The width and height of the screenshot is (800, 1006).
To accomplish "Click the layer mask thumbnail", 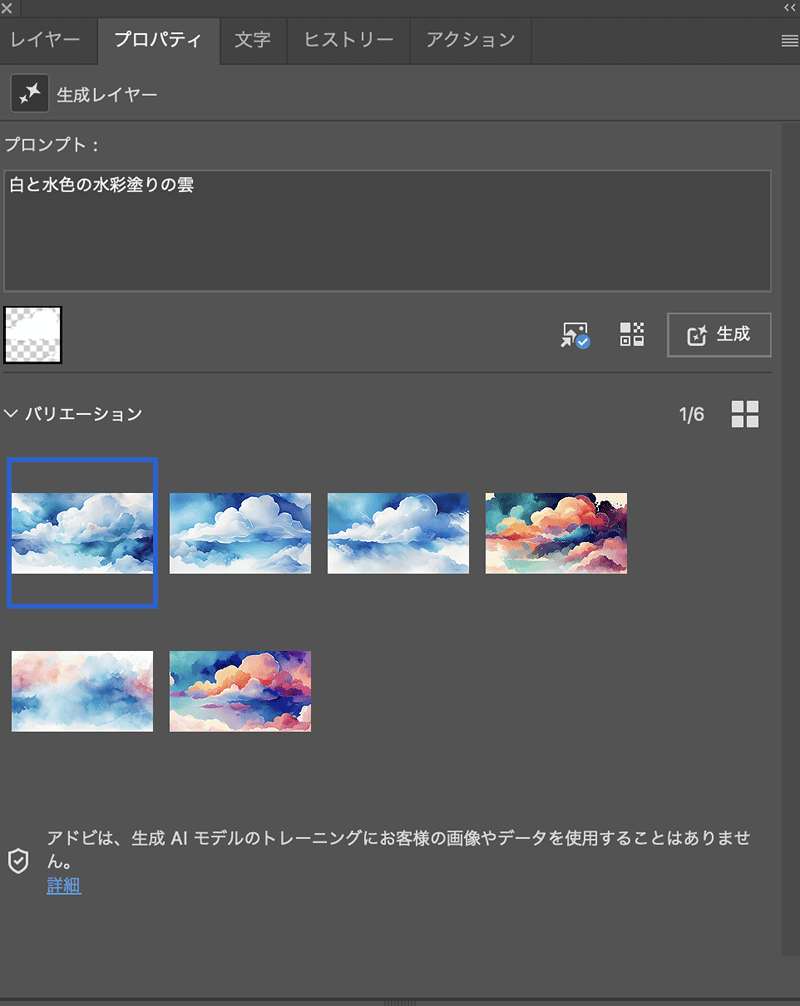I will point(33,335).
